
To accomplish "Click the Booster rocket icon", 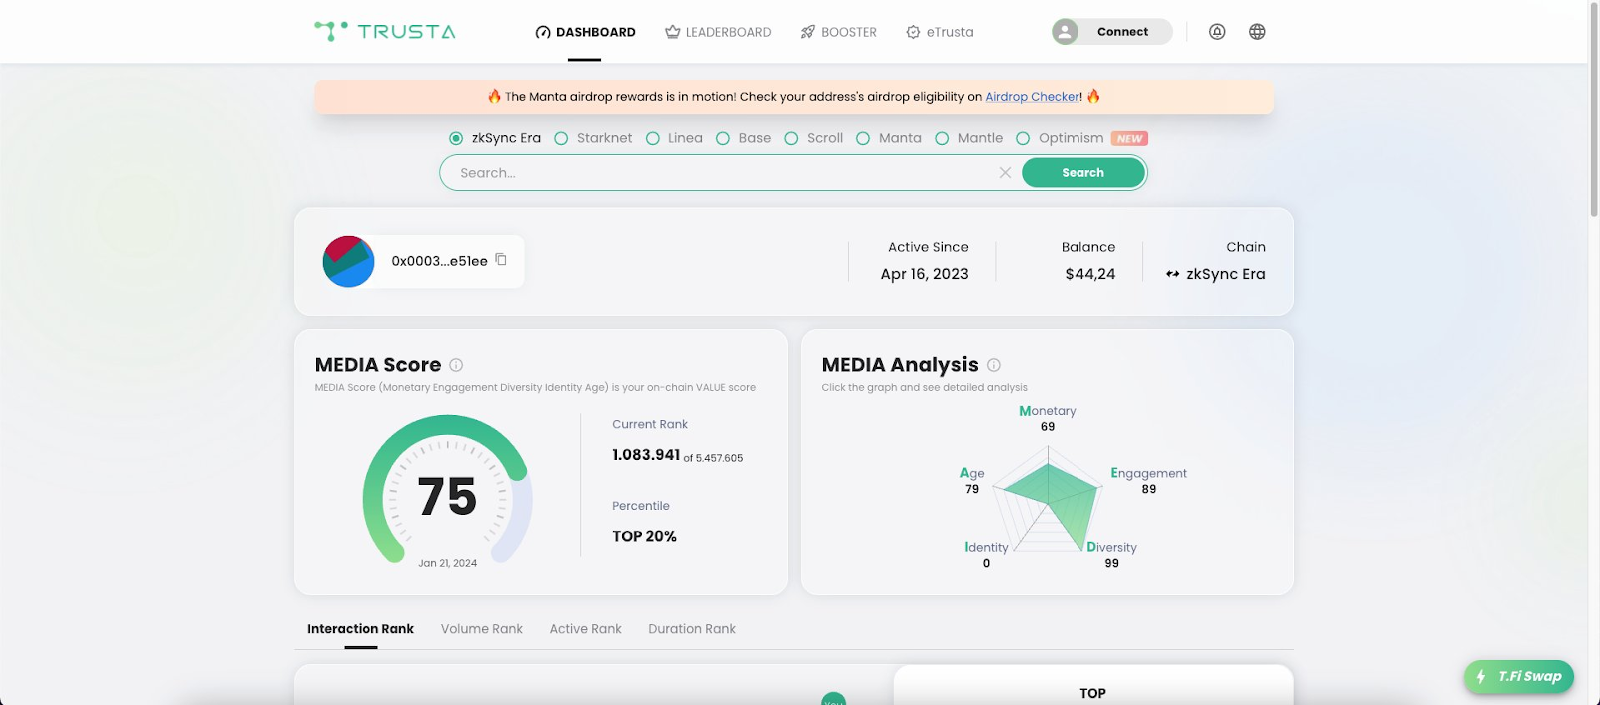I will pos(808,32).
